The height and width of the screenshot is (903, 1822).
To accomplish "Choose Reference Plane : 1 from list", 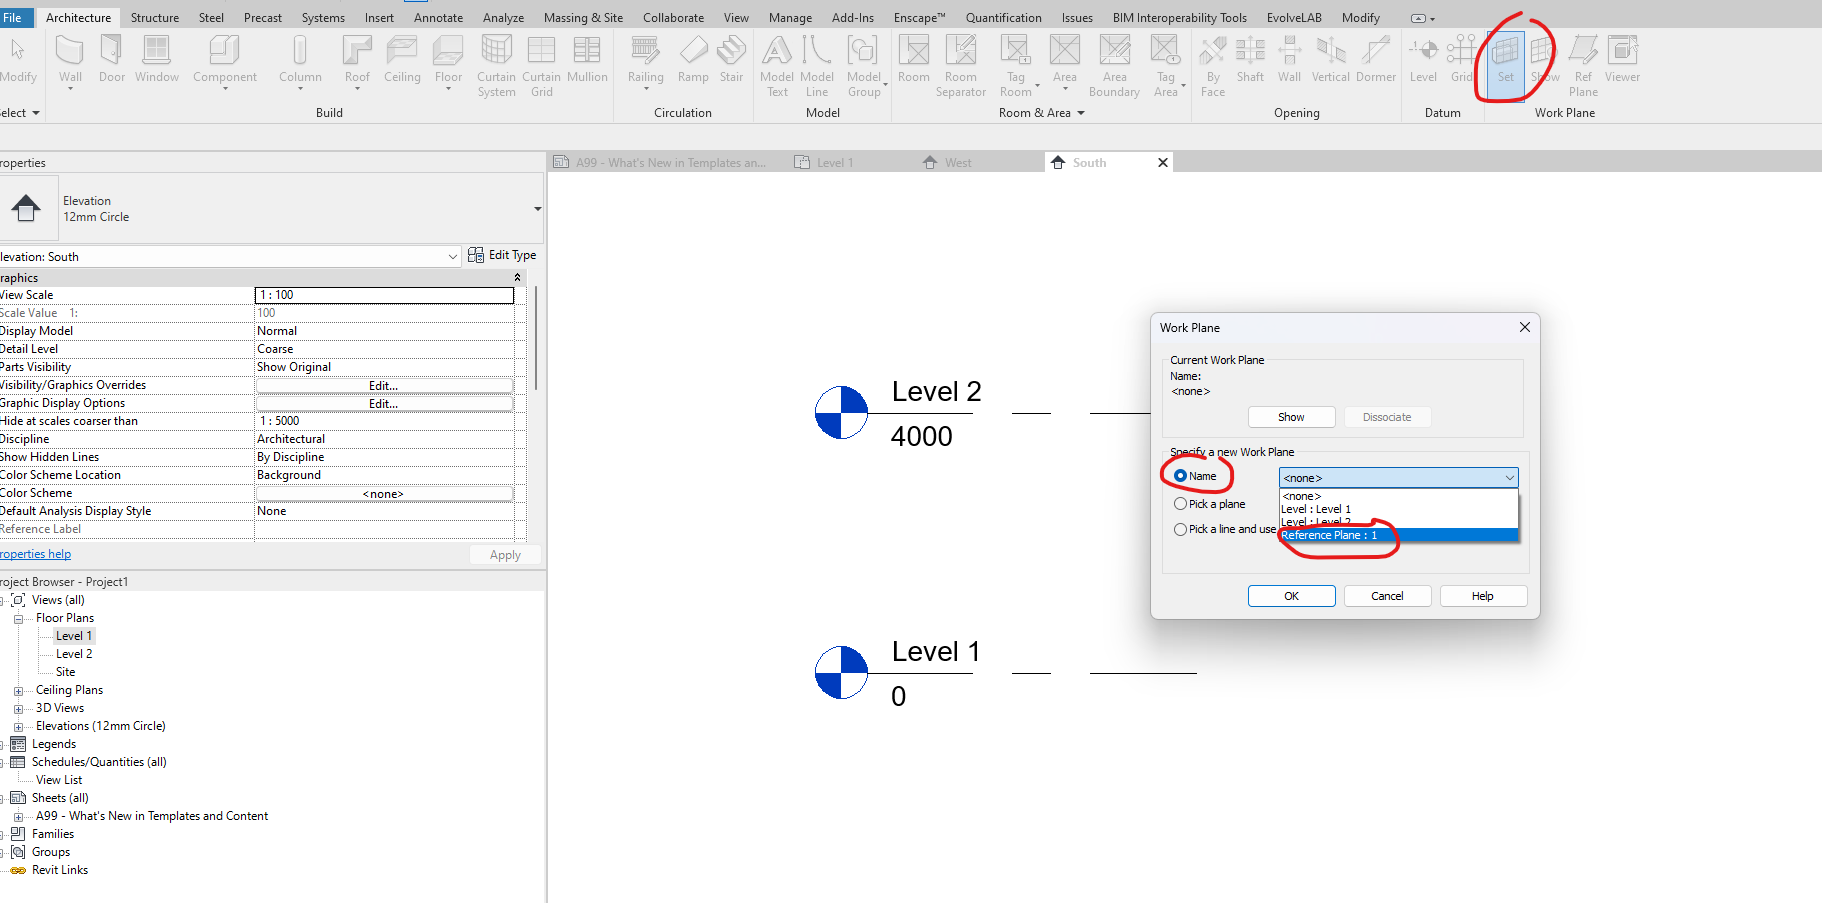I will tap(1398, 535).
